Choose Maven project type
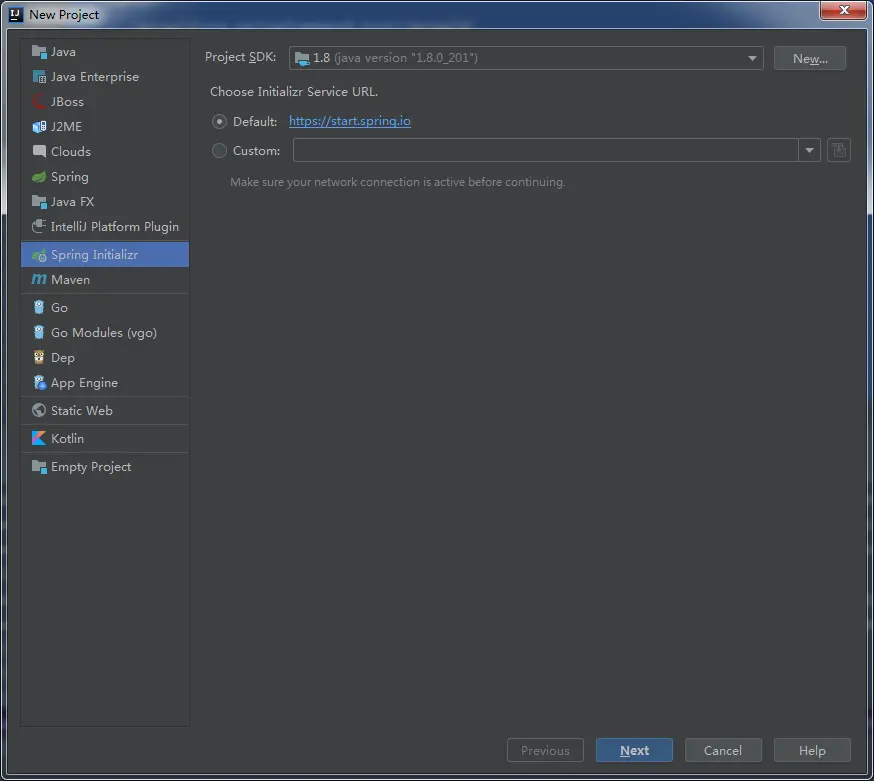Screen dimensions: 874x781 pyautogui.click(x=105, y=279)
